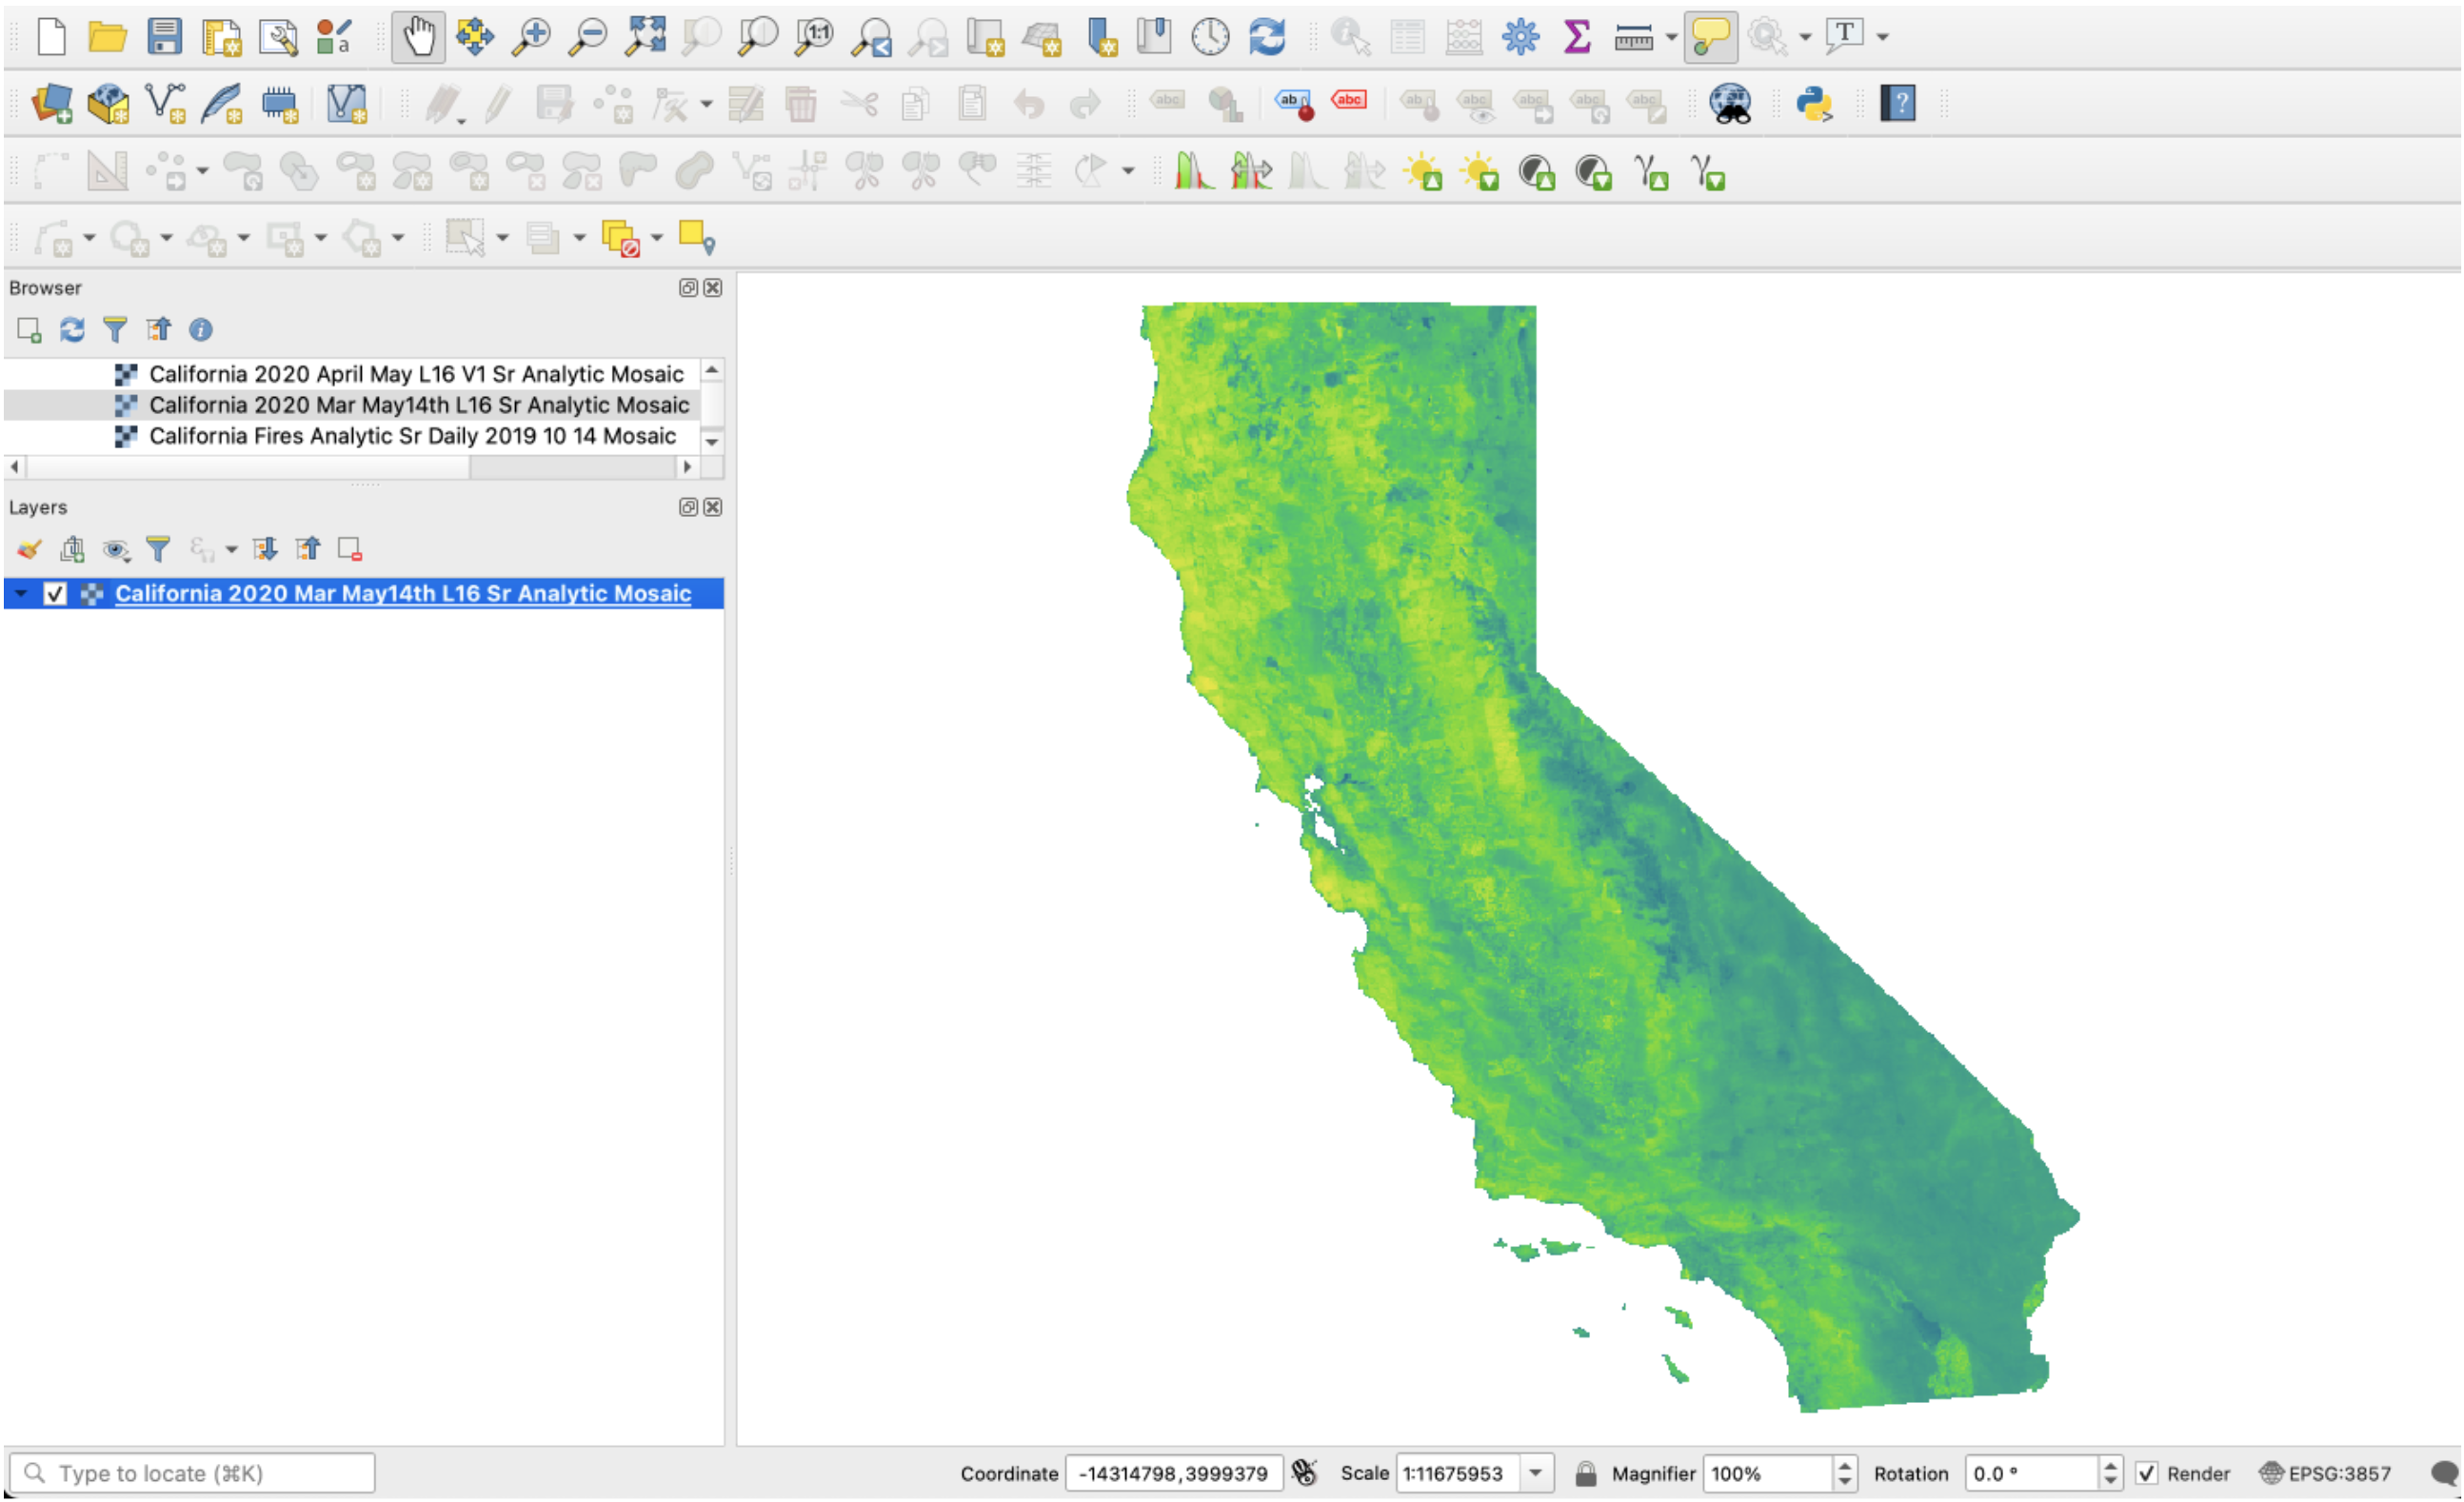This screenshot has height=1502, width=2464.
Task: Expand the California 2020 Mar layer entry
Action: coord(20,593)
